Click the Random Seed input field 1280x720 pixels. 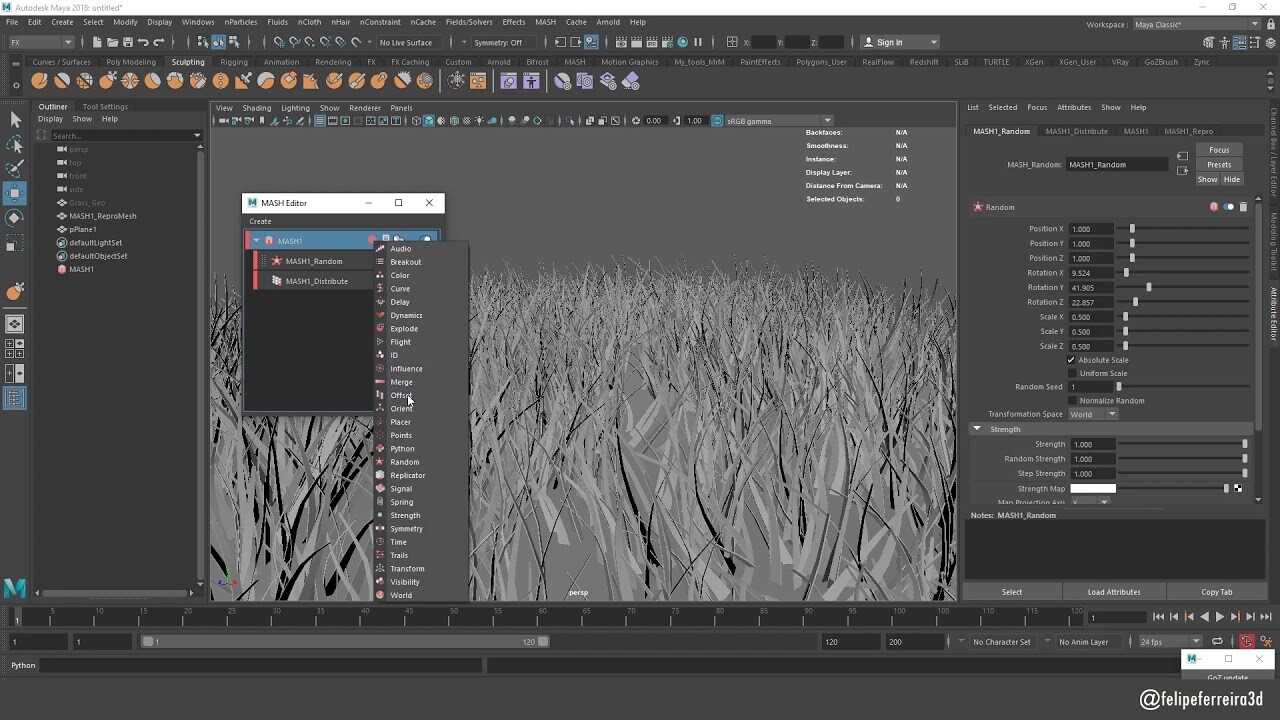point(1091,387)
